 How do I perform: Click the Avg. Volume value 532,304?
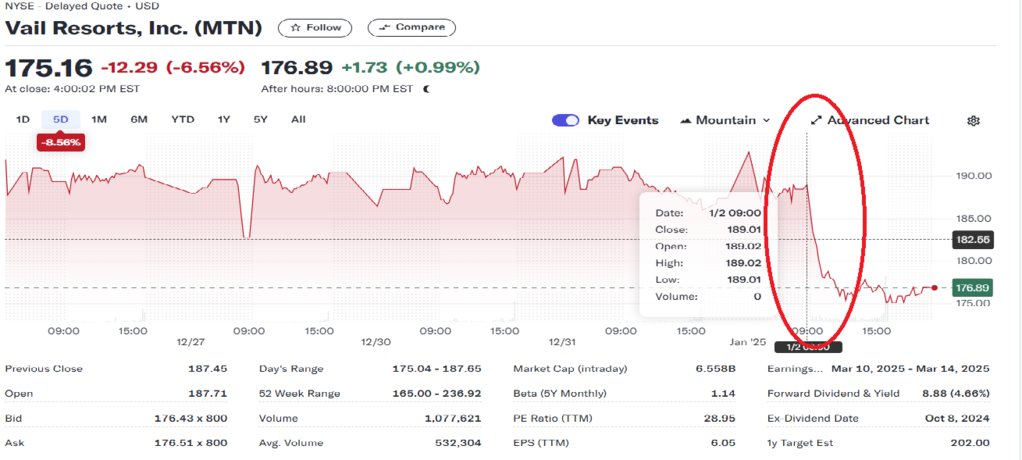458,443
